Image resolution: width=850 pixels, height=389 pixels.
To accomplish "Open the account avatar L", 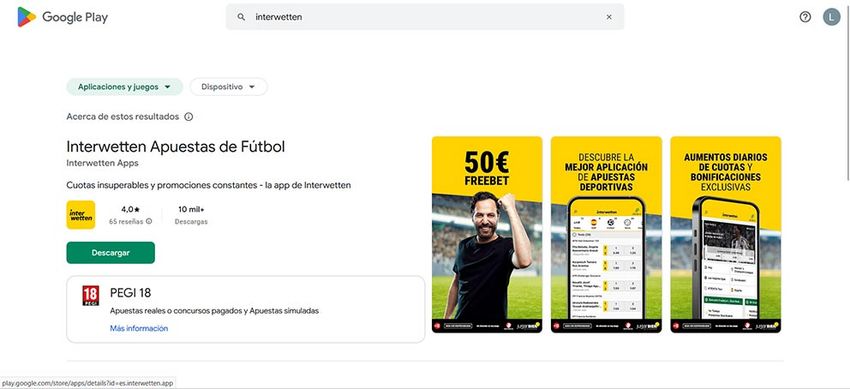I will coord(831,17).
